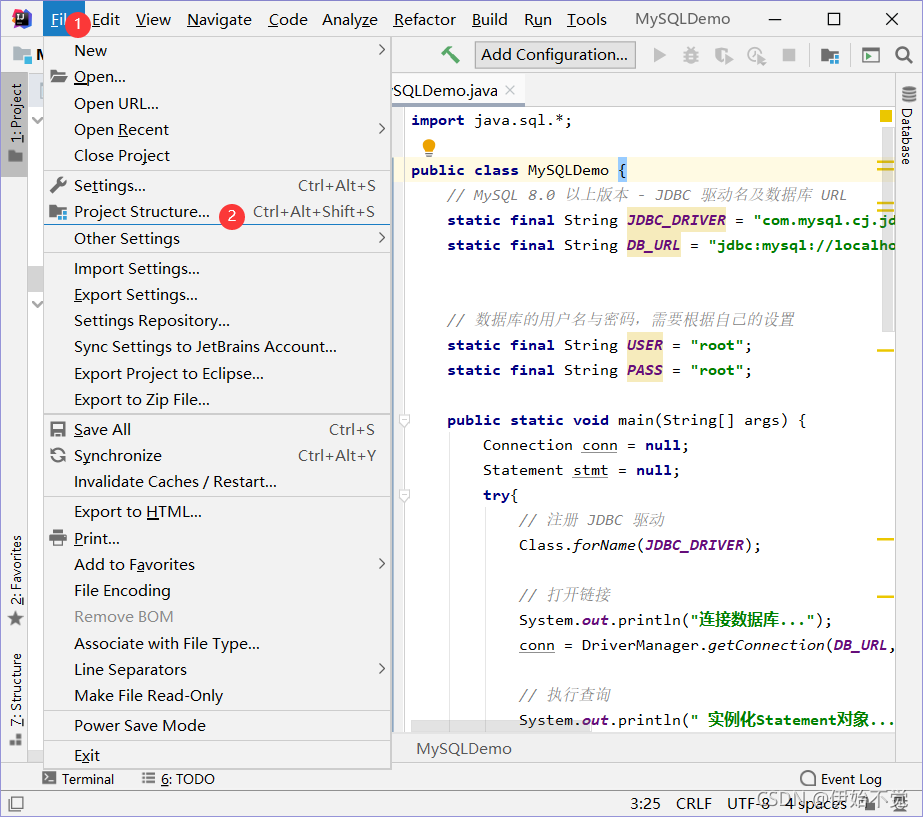Click the Debug bug icon
Image resolution: width=923 pixels, height=817 pixels.
pyautogui.click(x=690, y=55)
